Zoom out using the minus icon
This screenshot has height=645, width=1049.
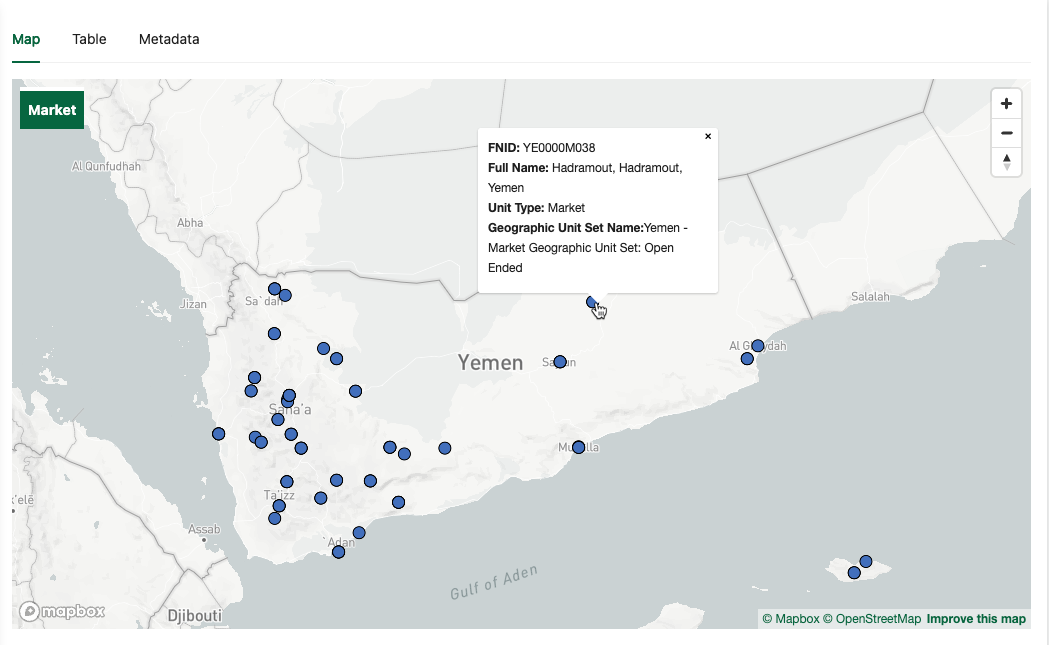[x=1006, y=132]
